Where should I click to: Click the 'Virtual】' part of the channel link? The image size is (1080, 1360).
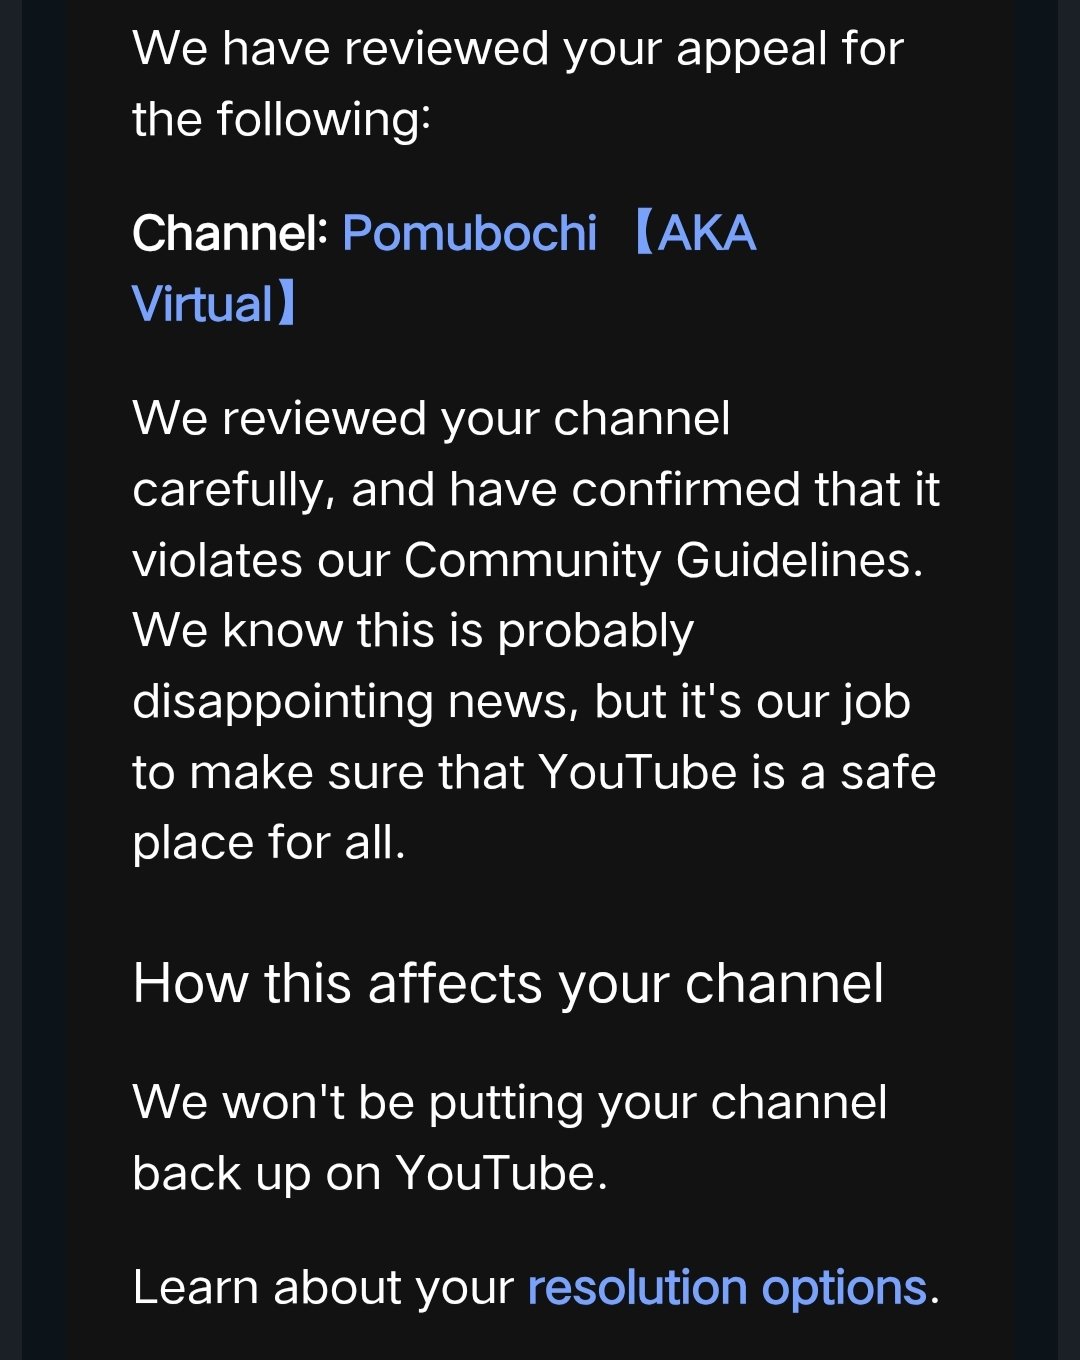point(215,304)
